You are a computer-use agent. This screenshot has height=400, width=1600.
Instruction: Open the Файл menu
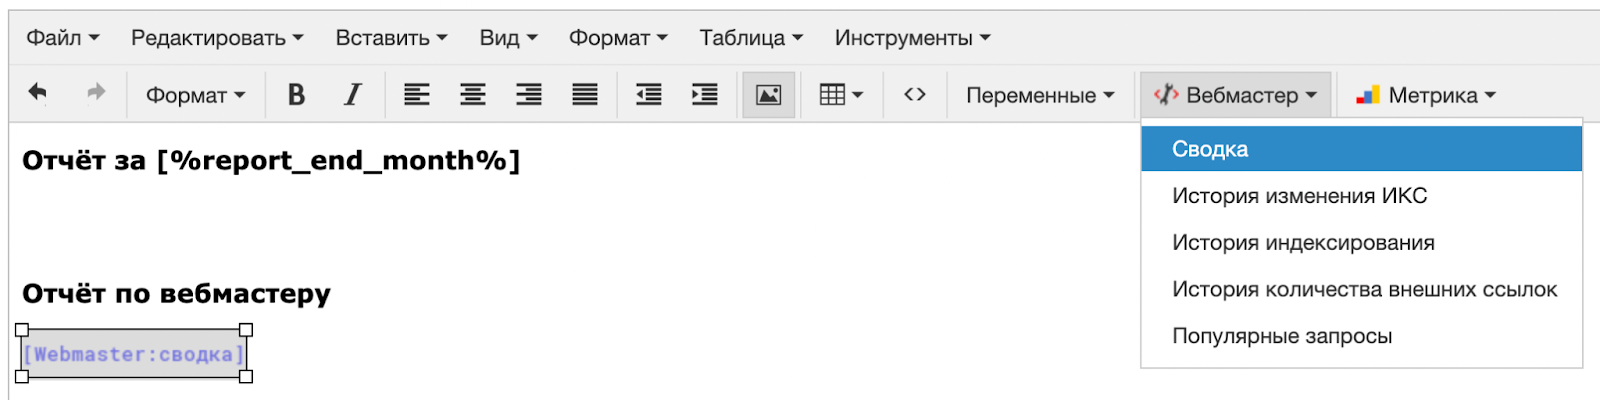(62, 38)
